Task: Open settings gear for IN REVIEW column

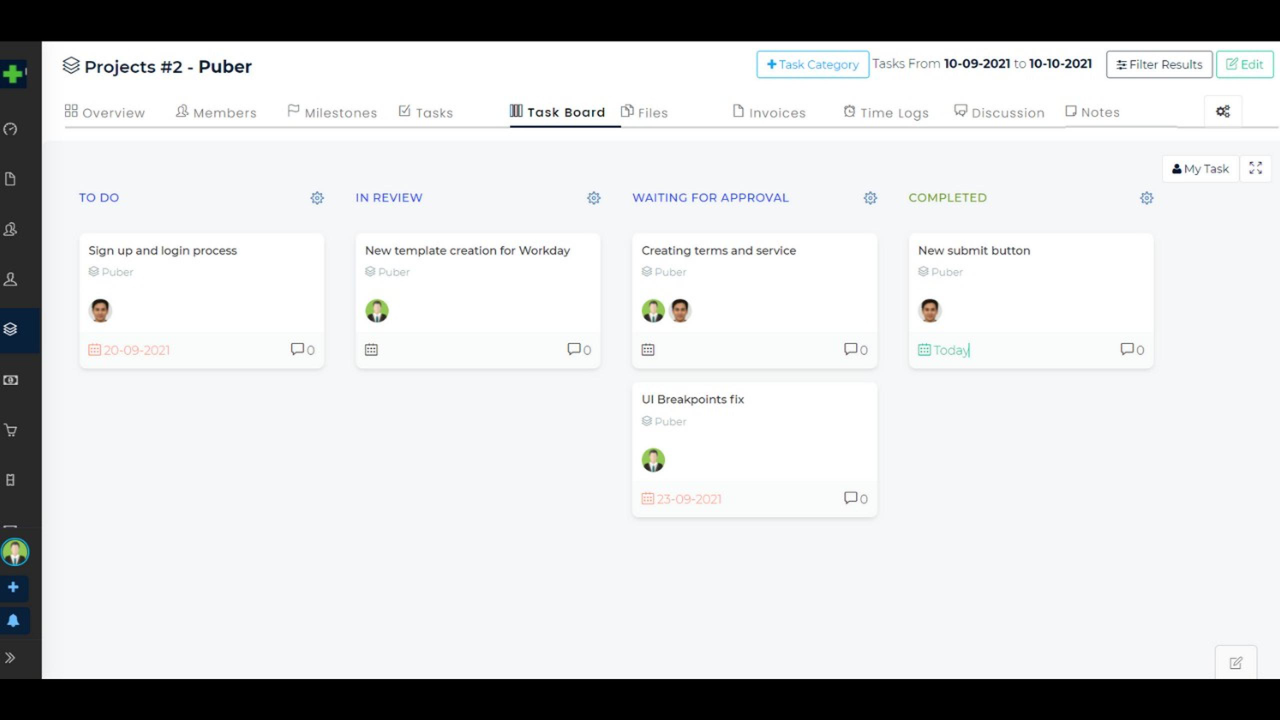Action: pos(594,198)
